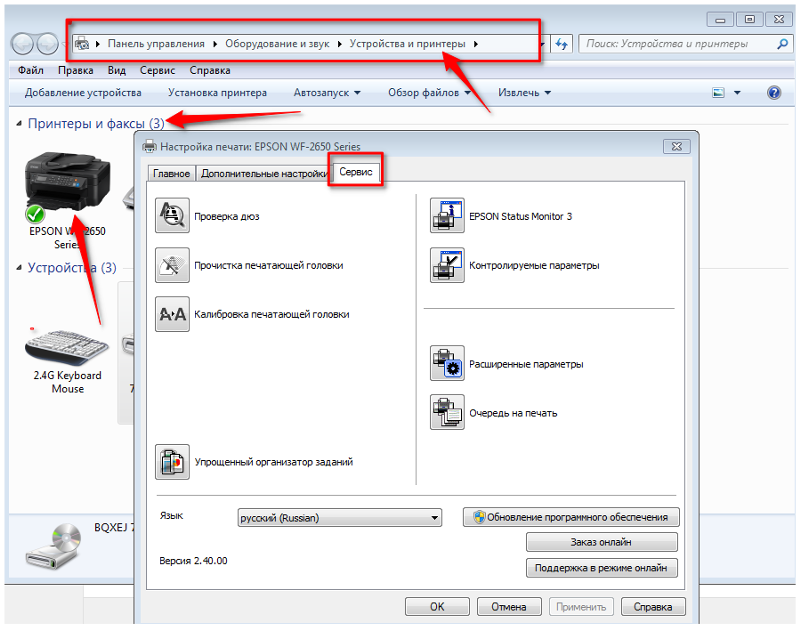800x628 pixels.
Task: Click the Отмена button
Action: (509, 607)
